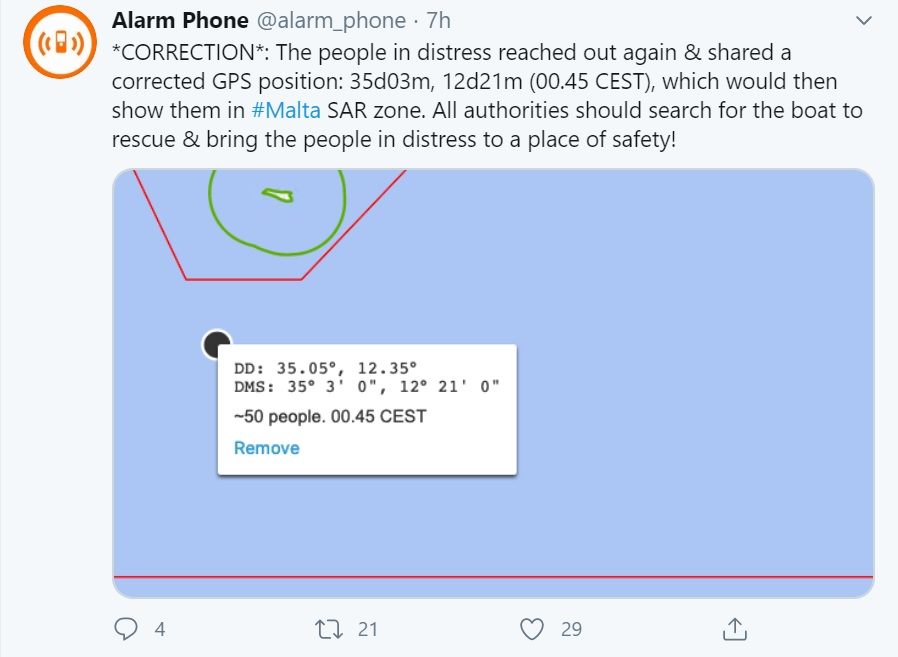The image size is (898, 657).
Task: Open the @alarm_phone handle profile
Action: 334,21
